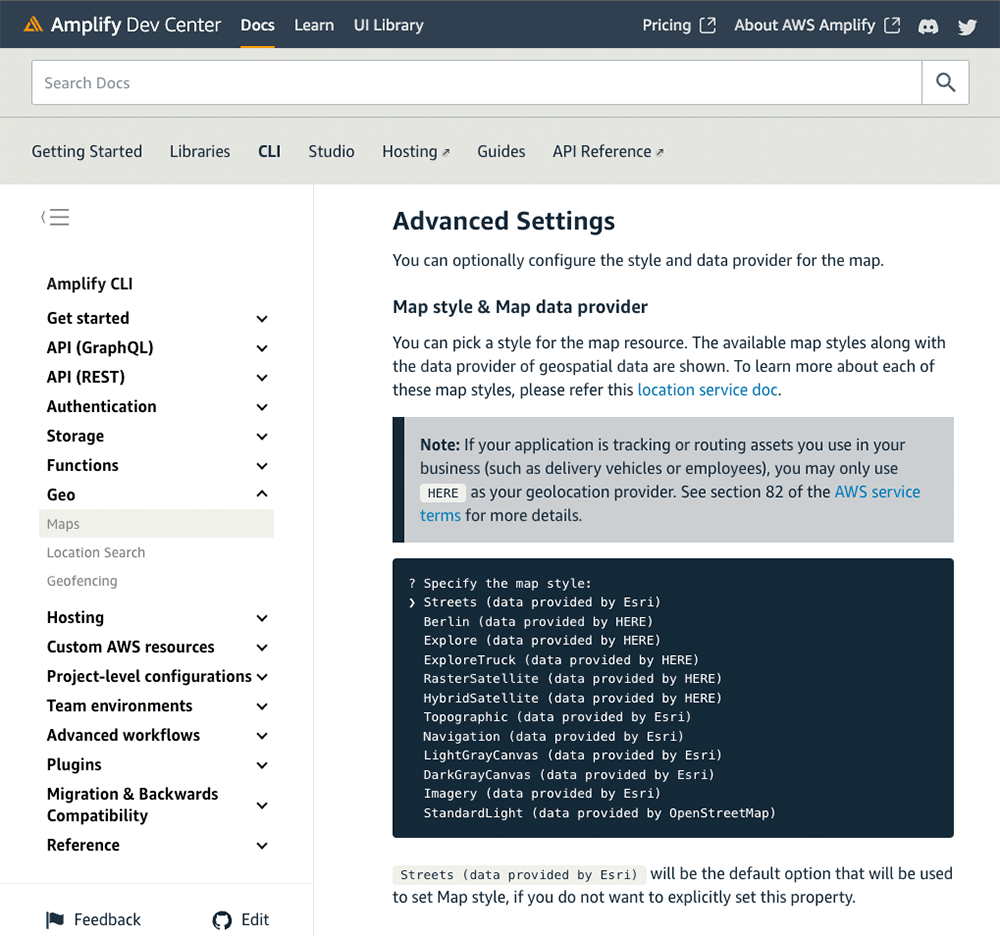Viewport: 1000px width, 936px height.
Task: Click the 'Berlin (data provided by HERE)' line
Action: 538,622
